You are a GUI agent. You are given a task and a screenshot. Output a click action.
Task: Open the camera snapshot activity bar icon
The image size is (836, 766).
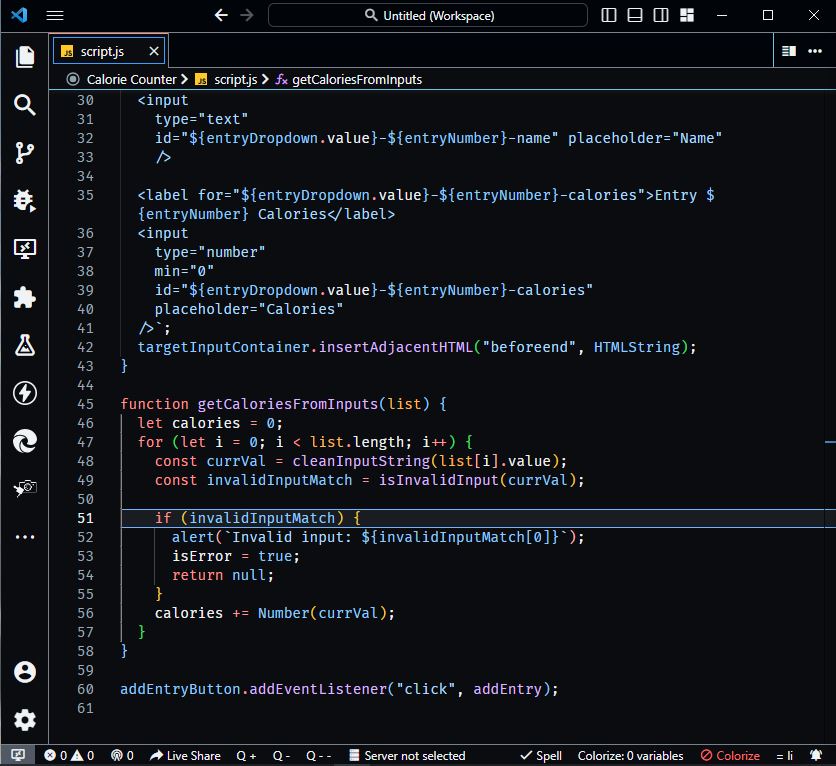tap(25, 488)
